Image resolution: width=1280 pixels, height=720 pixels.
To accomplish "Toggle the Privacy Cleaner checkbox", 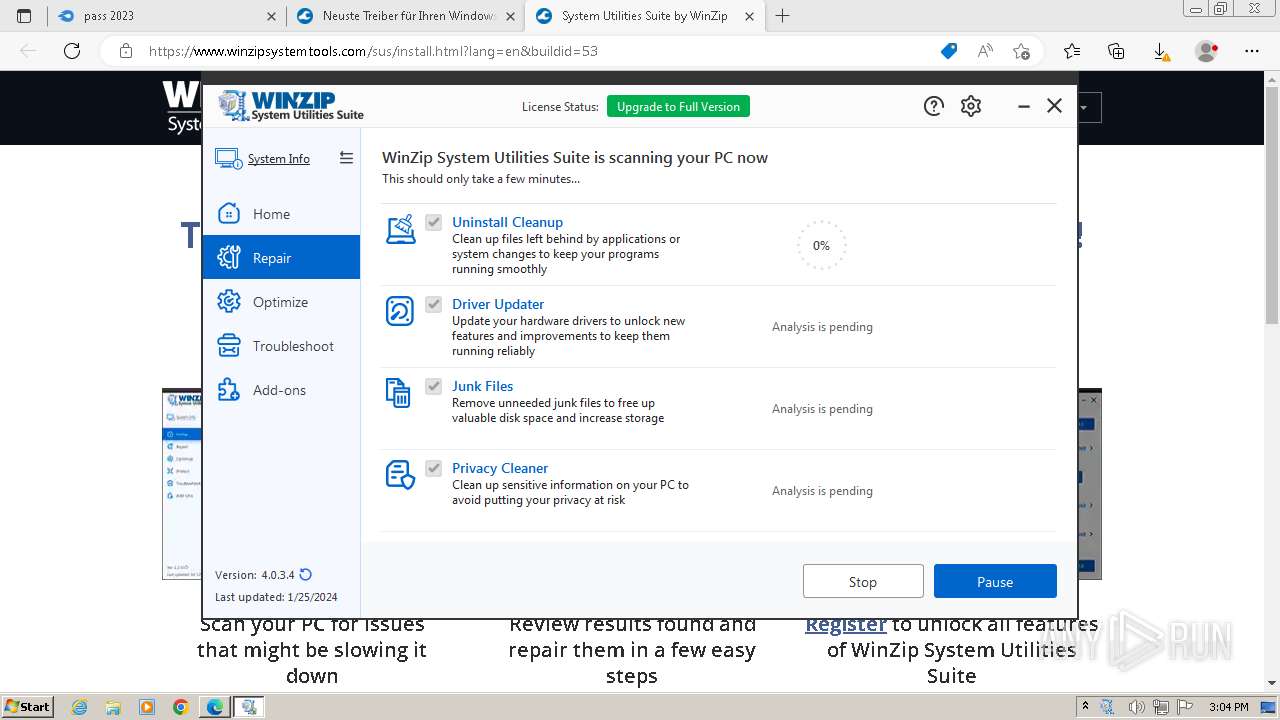I will pos(433,468).
